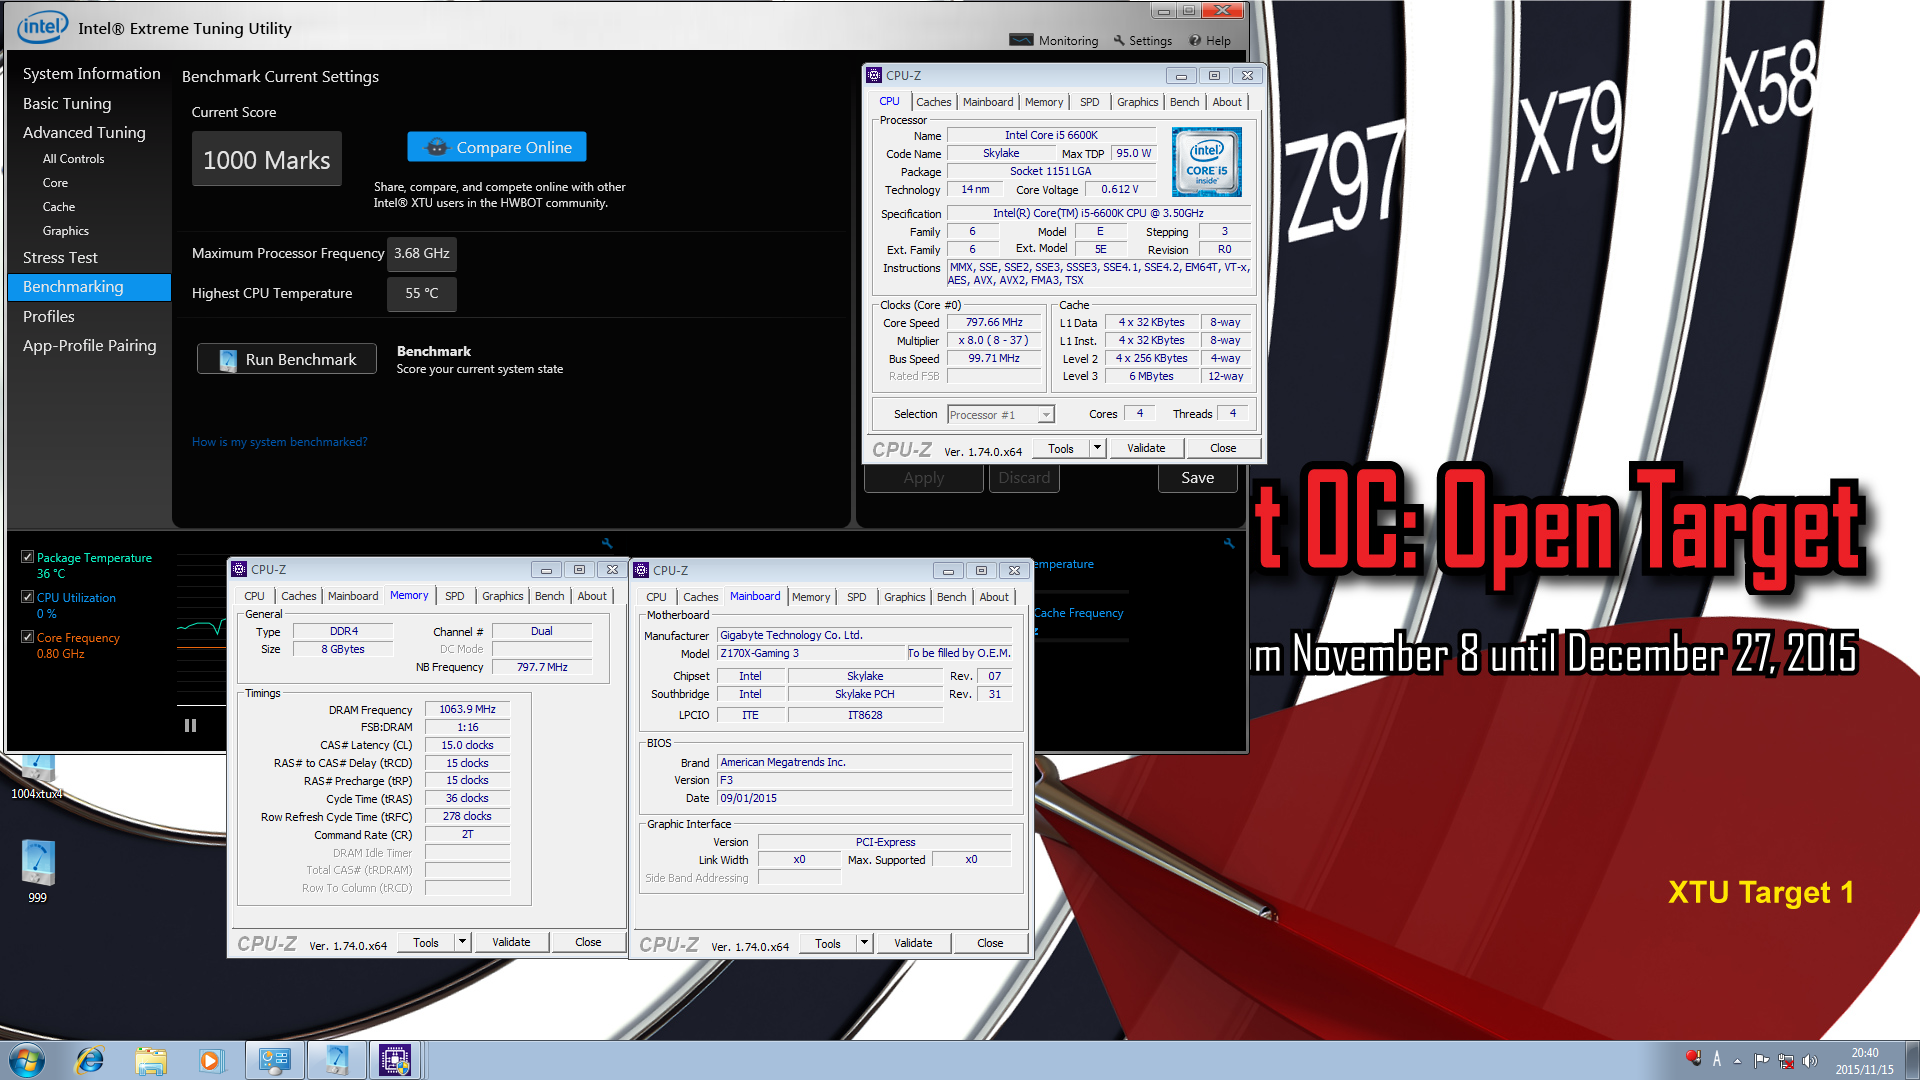This screenshot has height=1080, width=1920.
Task: Switch to the XTU taskbar window
Action: (x=336, y=1060)
